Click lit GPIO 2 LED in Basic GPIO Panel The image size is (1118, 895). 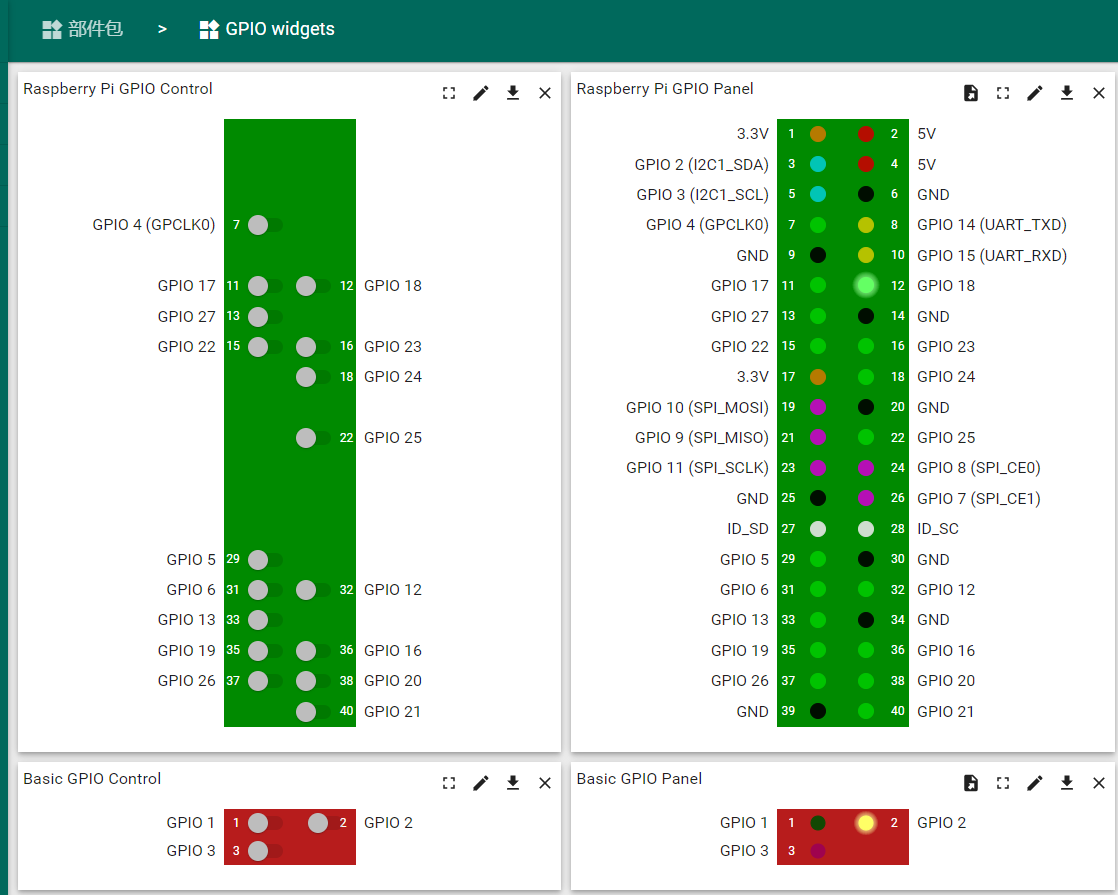(866, 822)
